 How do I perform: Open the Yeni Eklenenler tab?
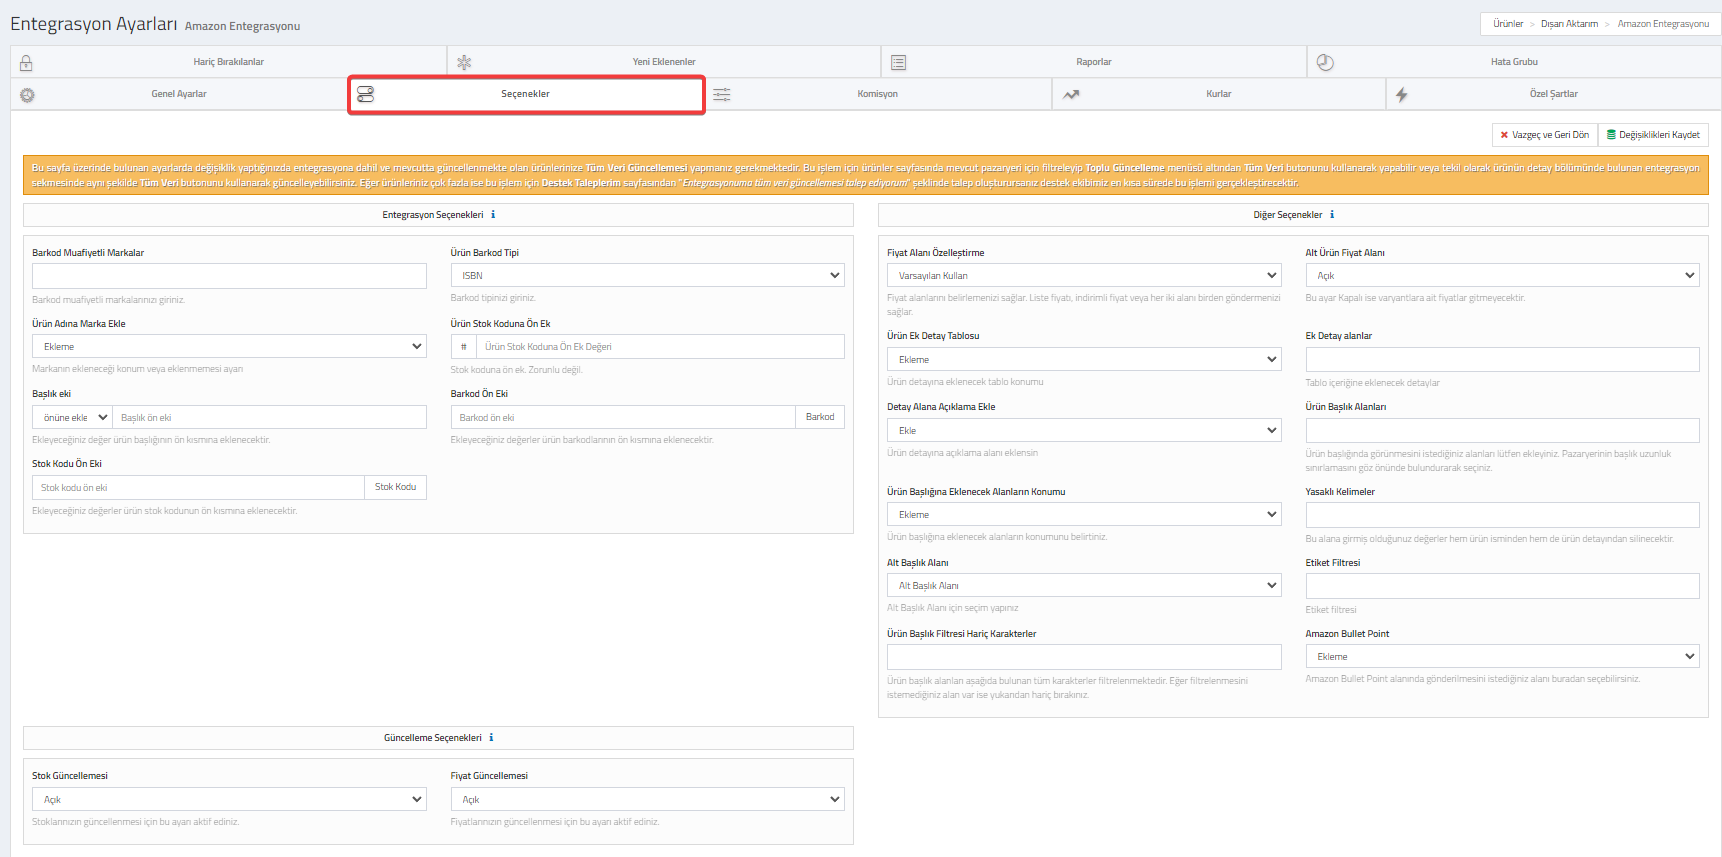point(664,62)
